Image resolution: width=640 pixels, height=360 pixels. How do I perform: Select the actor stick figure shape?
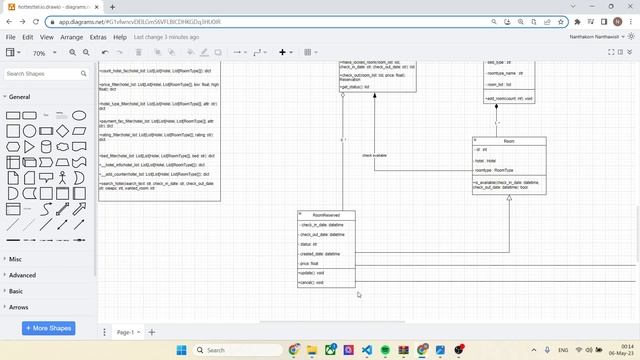[x=62, y=178]
